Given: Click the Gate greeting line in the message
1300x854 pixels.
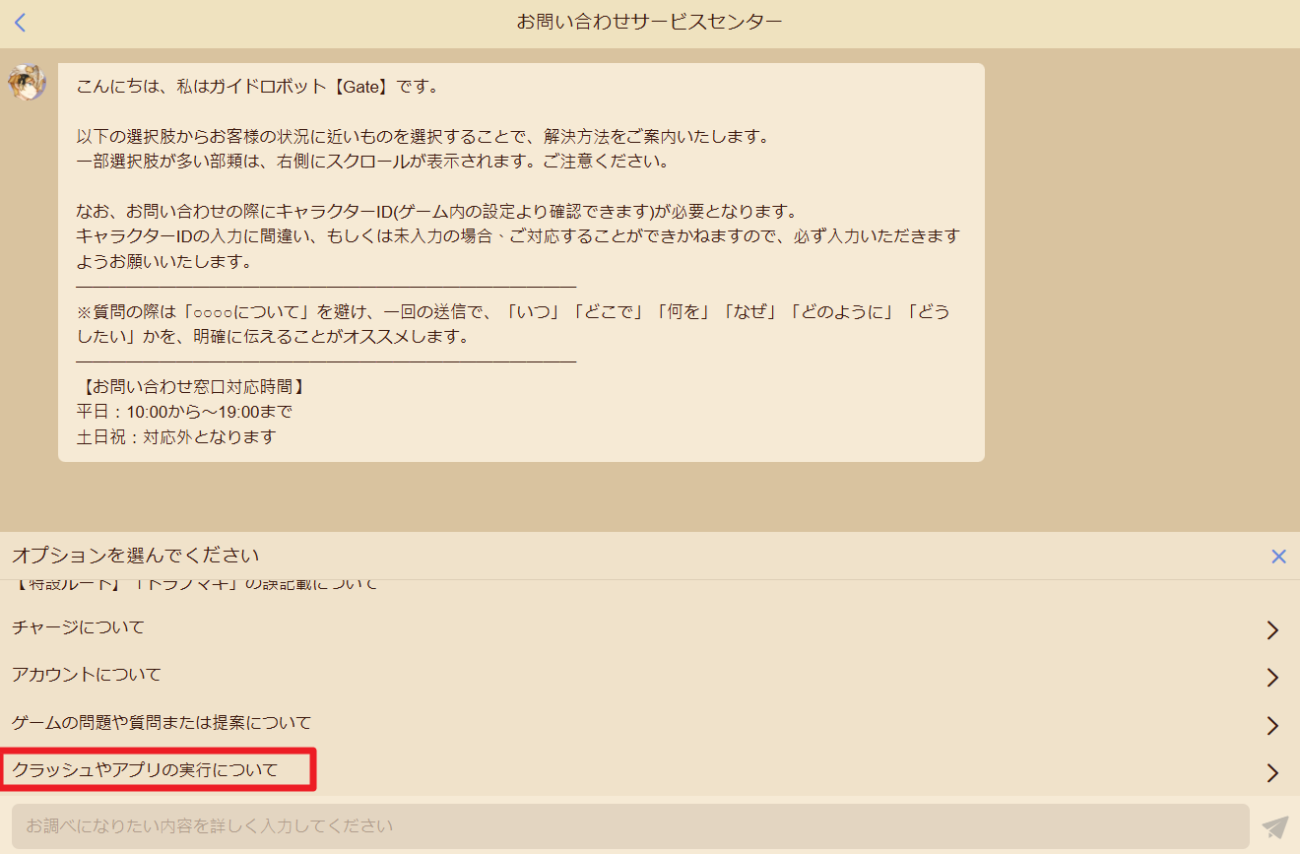Looking at the screenshot, I should [x=257, y=87].
